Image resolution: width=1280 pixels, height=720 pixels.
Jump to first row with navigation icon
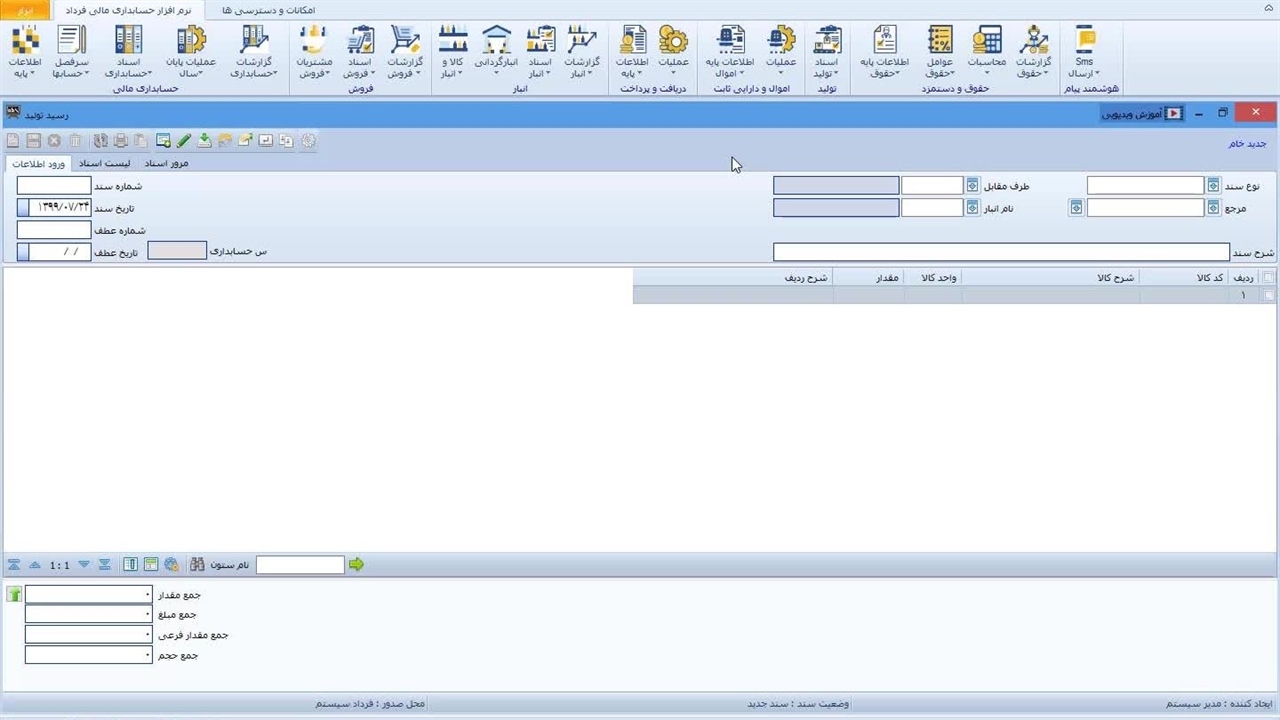14,565
